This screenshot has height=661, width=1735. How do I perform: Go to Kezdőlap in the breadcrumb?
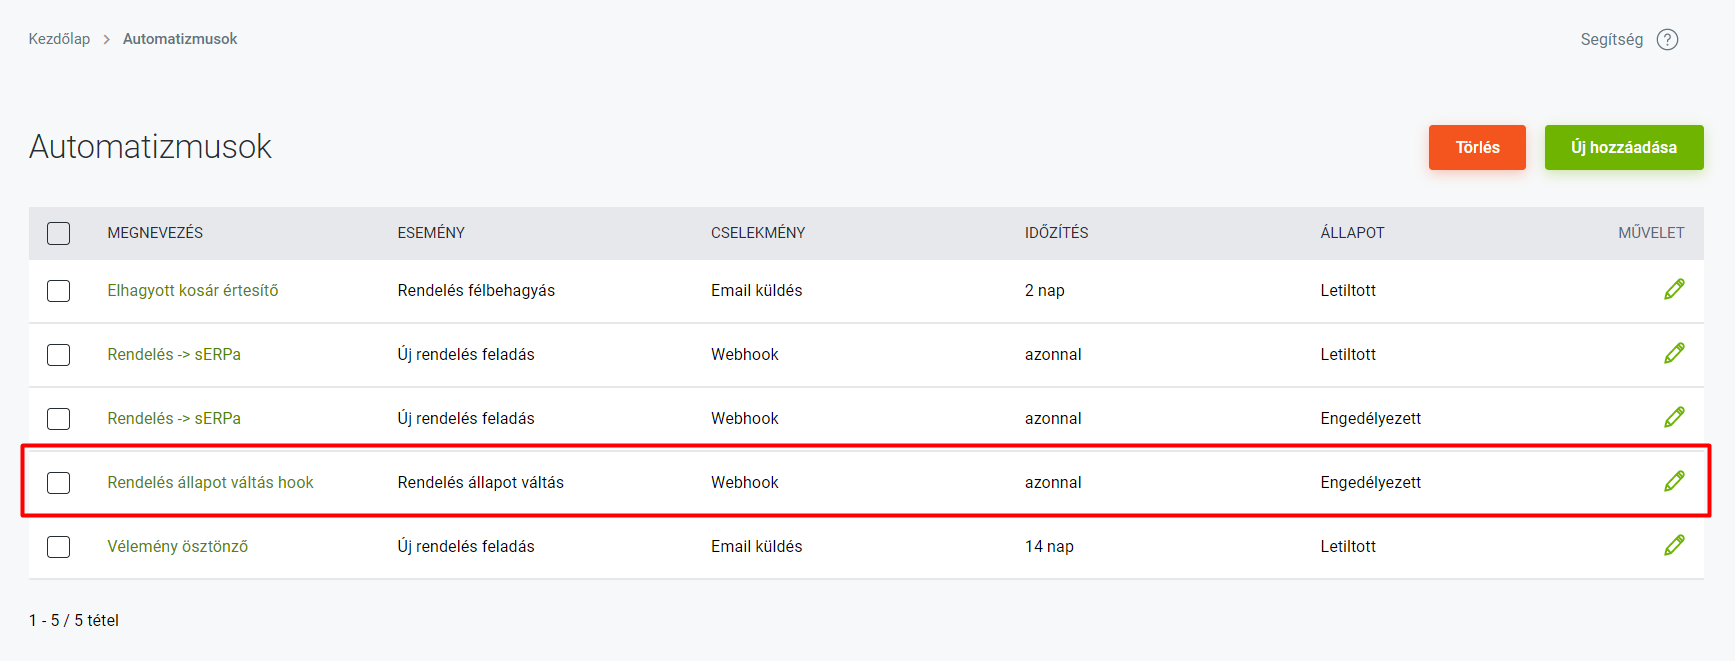click(59, 39)
